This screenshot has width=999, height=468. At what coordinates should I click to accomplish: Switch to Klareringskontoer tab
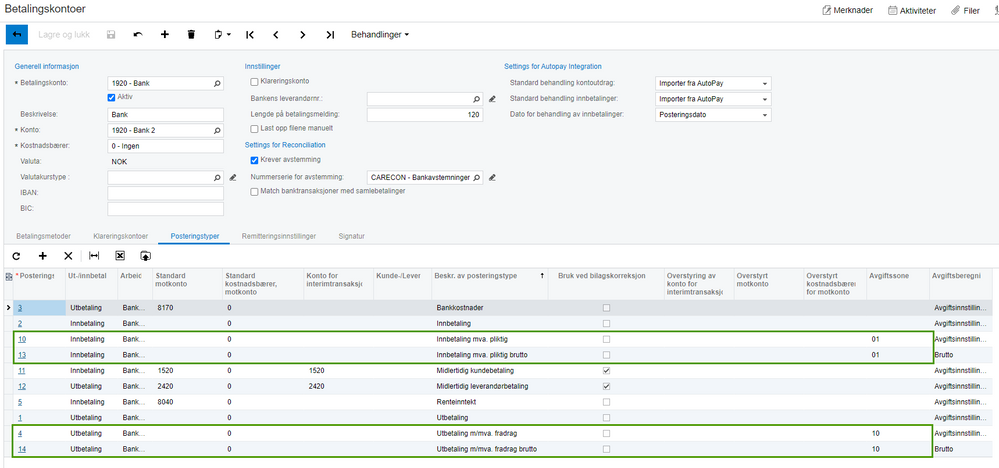tap(120, 236)
